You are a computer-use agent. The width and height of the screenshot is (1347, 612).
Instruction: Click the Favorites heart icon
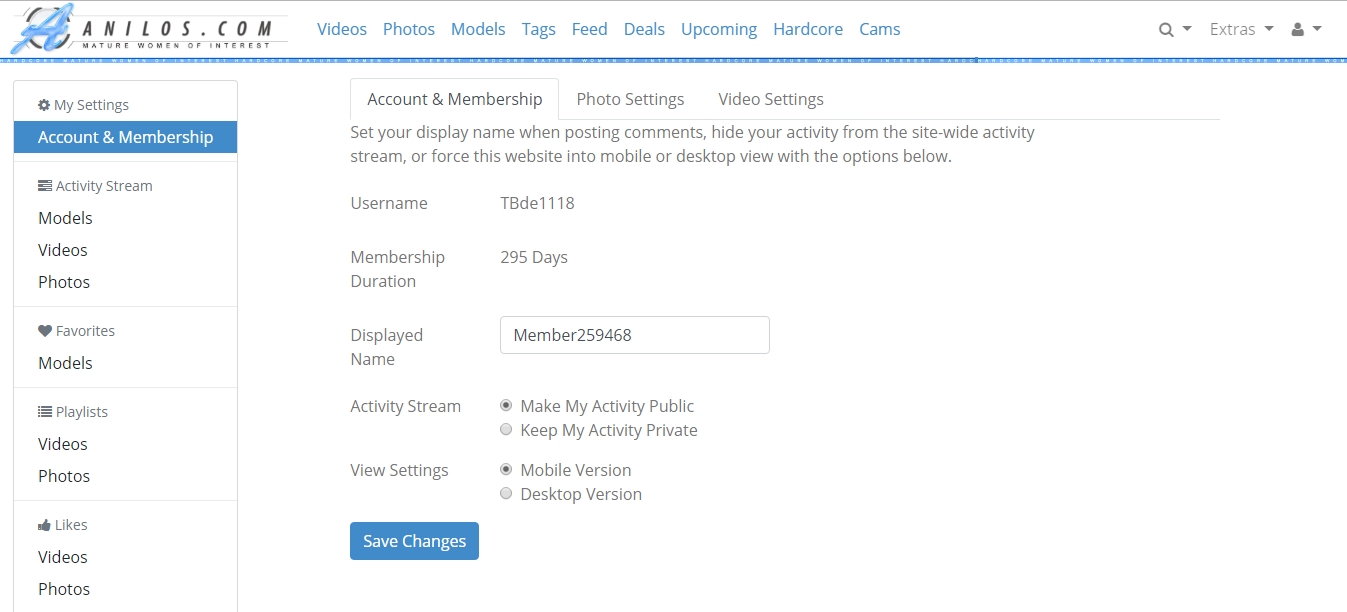(44, 331)
